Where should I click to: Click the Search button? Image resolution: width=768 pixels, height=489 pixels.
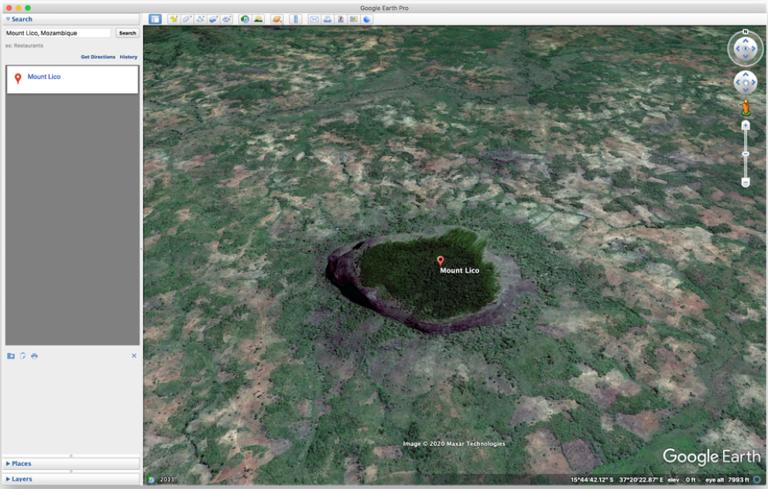click(x=127, y=33)
